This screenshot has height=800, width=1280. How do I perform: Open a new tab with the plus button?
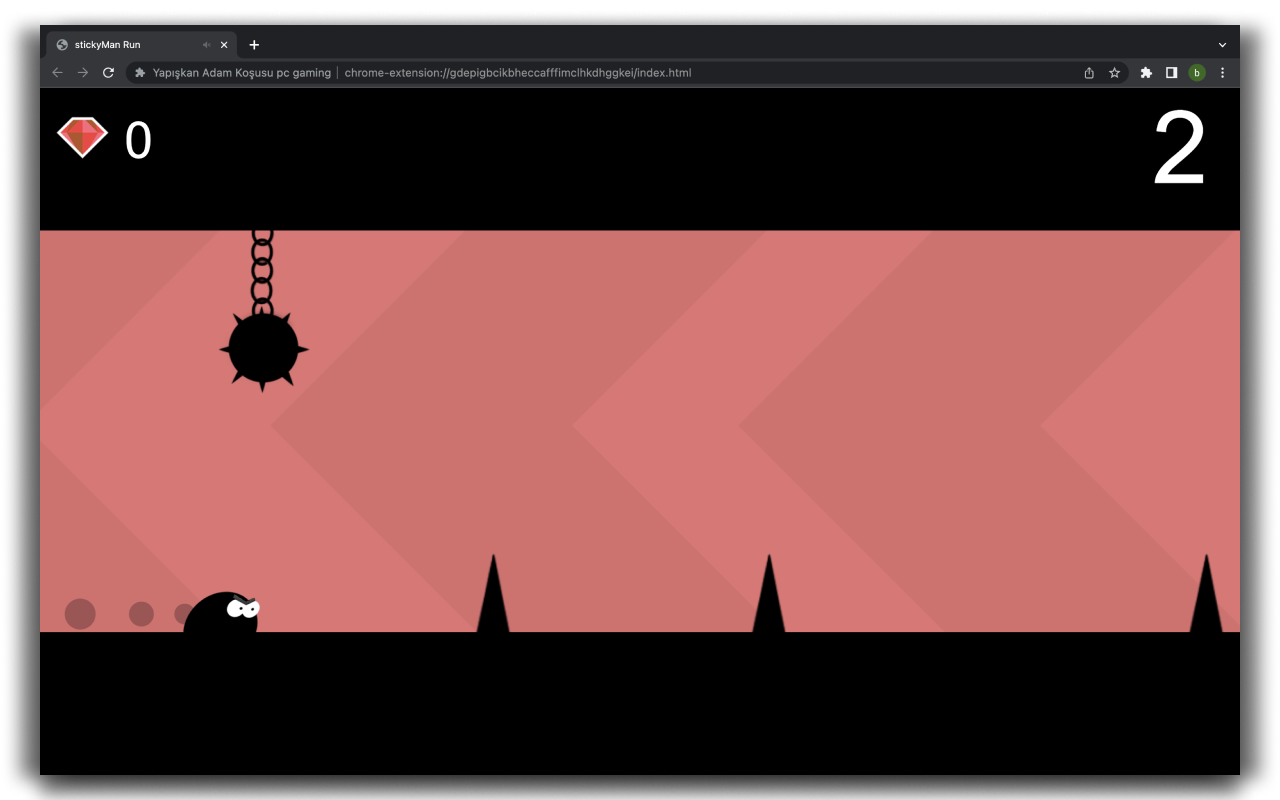tap(254, 44)
